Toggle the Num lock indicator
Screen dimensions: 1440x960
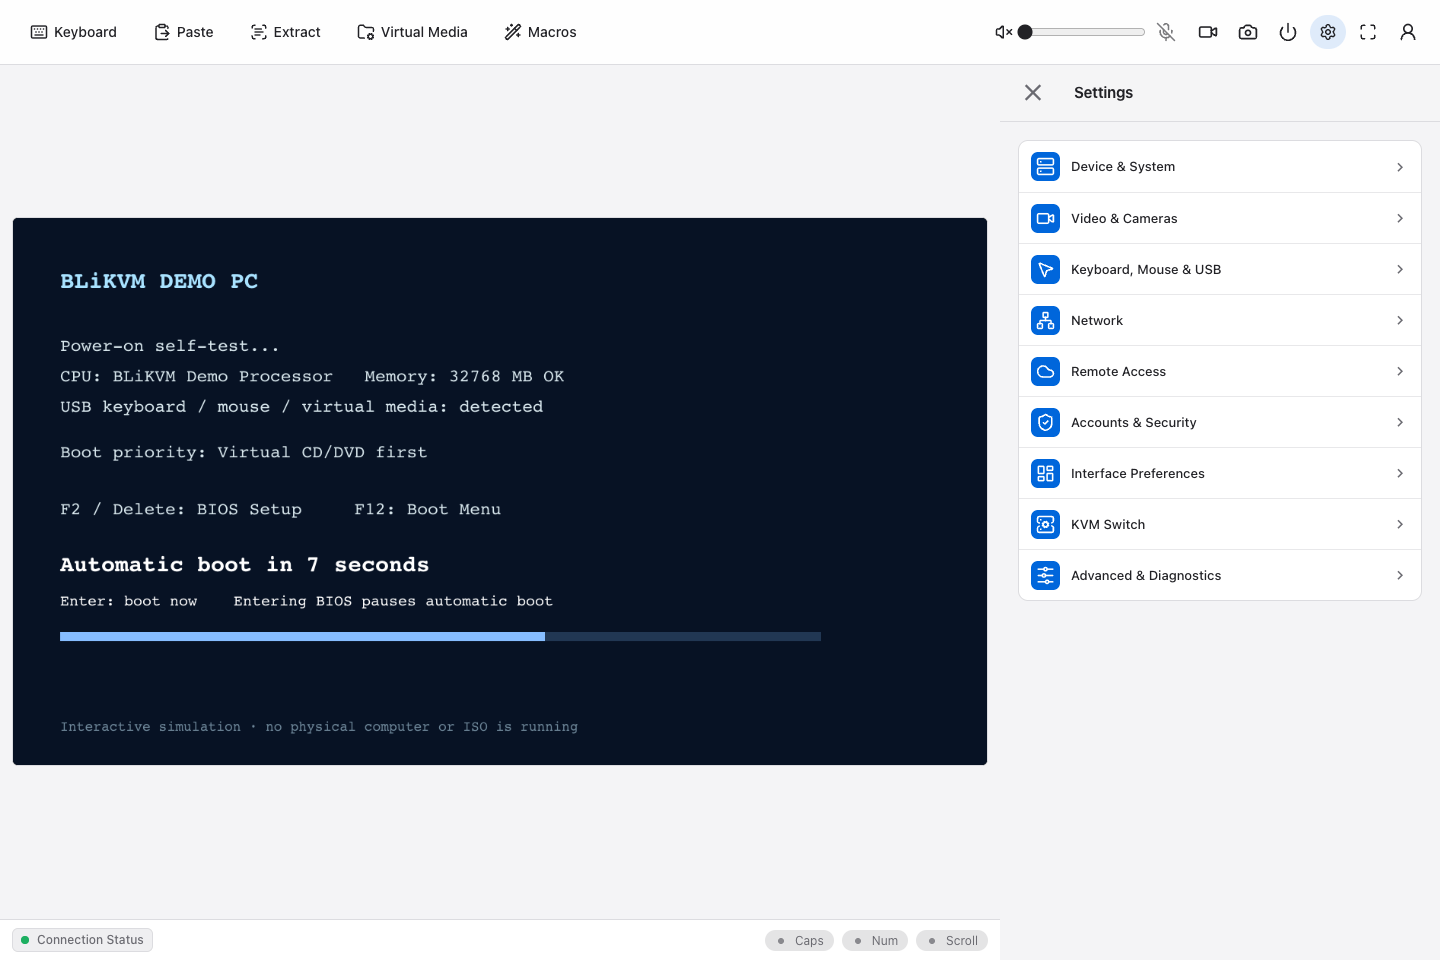click(875, 941)
